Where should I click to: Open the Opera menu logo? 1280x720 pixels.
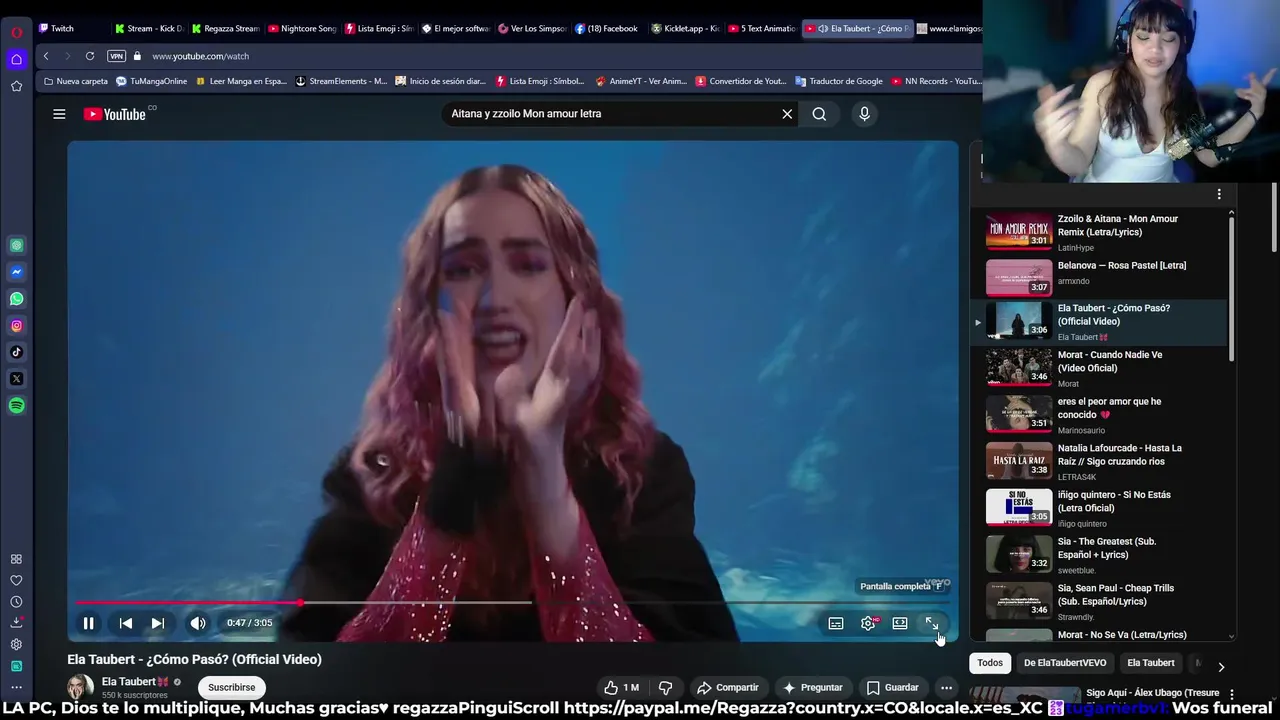[x=16, y=32]
